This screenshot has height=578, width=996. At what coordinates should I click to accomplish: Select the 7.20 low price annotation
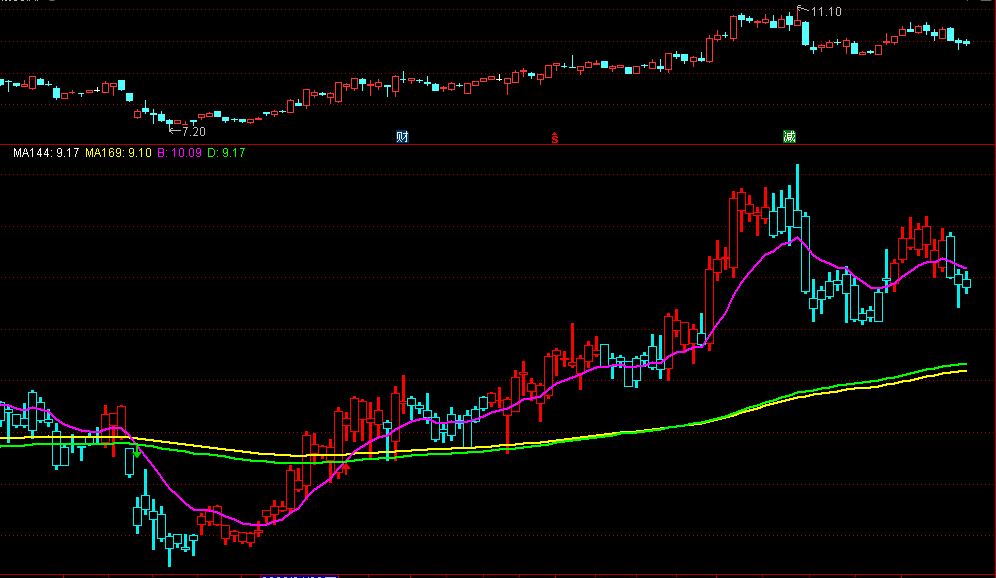[x=191, y=131]
